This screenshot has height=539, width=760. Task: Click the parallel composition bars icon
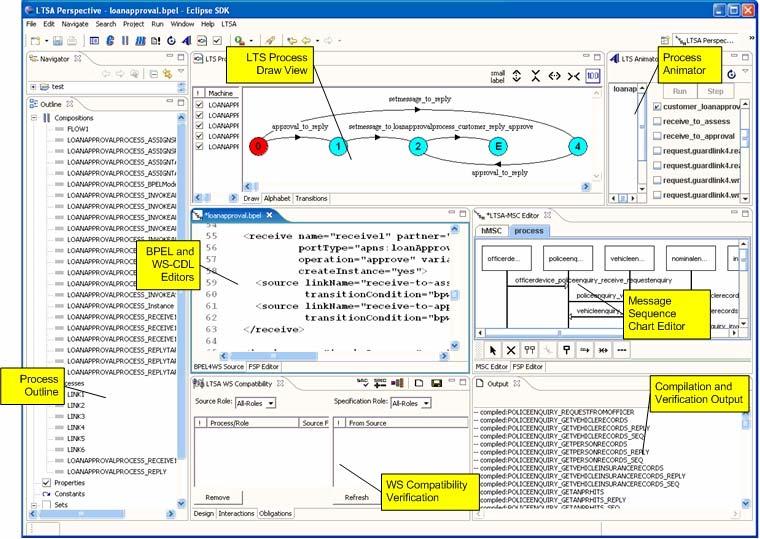pos(125,41)
